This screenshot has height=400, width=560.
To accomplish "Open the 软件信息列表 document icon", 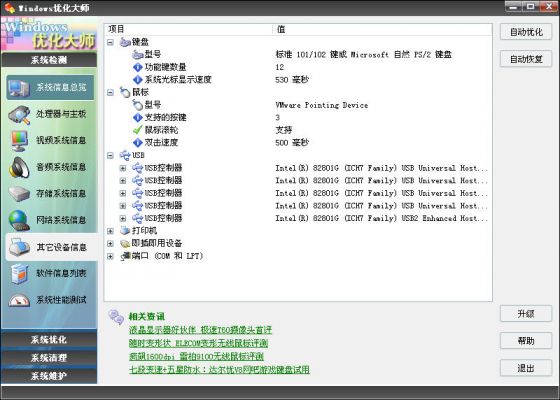I will tap(19, 274).
